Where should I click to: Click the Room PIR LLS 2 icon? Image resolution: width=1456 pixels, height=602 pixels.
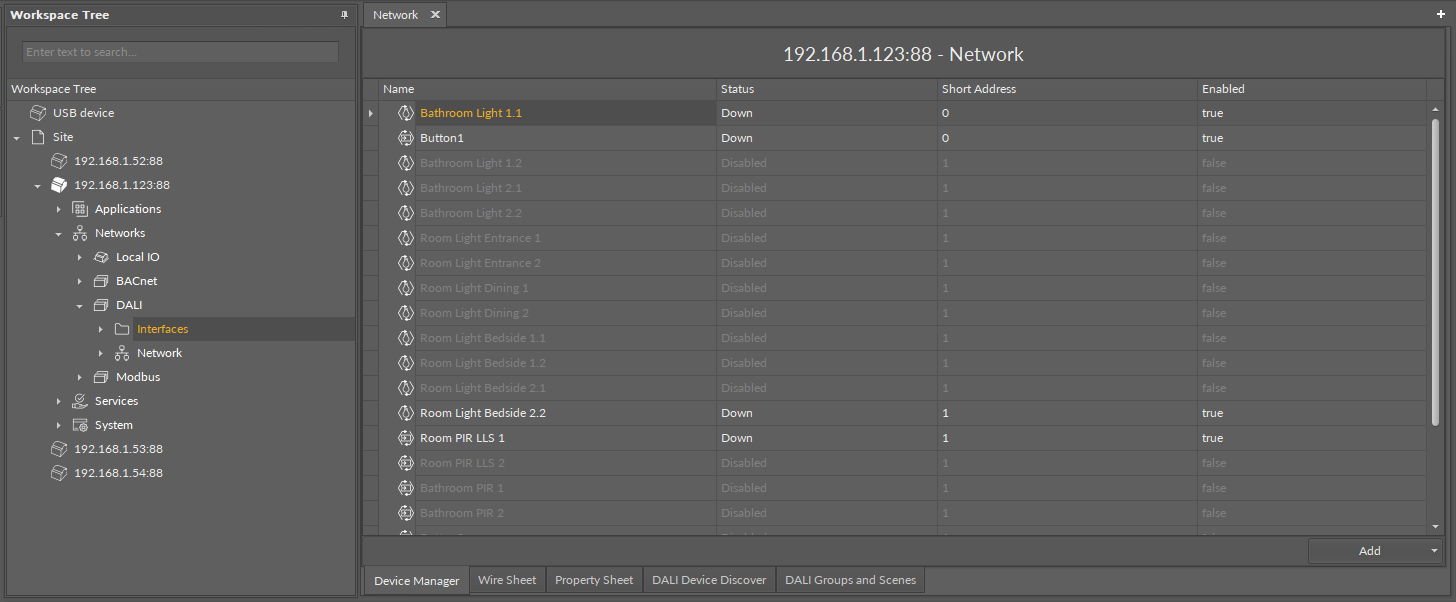(x=406, y=463)
